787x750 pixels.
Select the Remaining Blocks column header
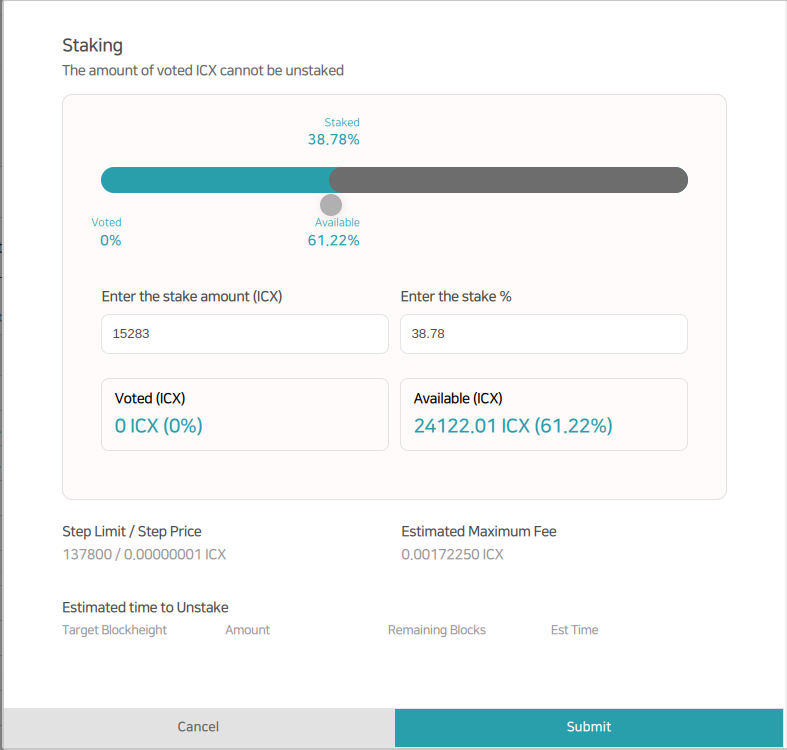[436, 630]
